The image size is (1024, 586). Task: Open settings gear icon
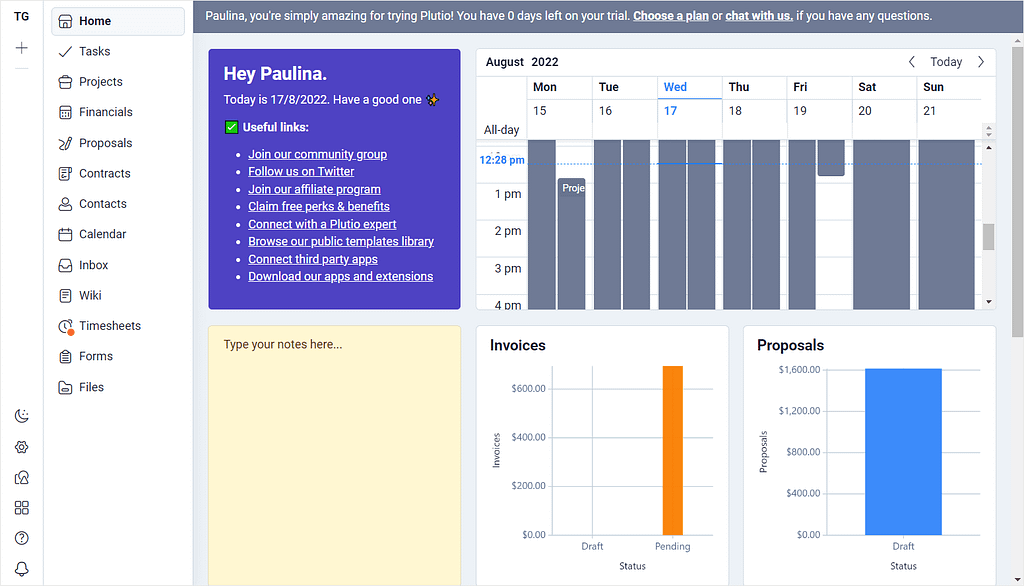tap(22, 447)
